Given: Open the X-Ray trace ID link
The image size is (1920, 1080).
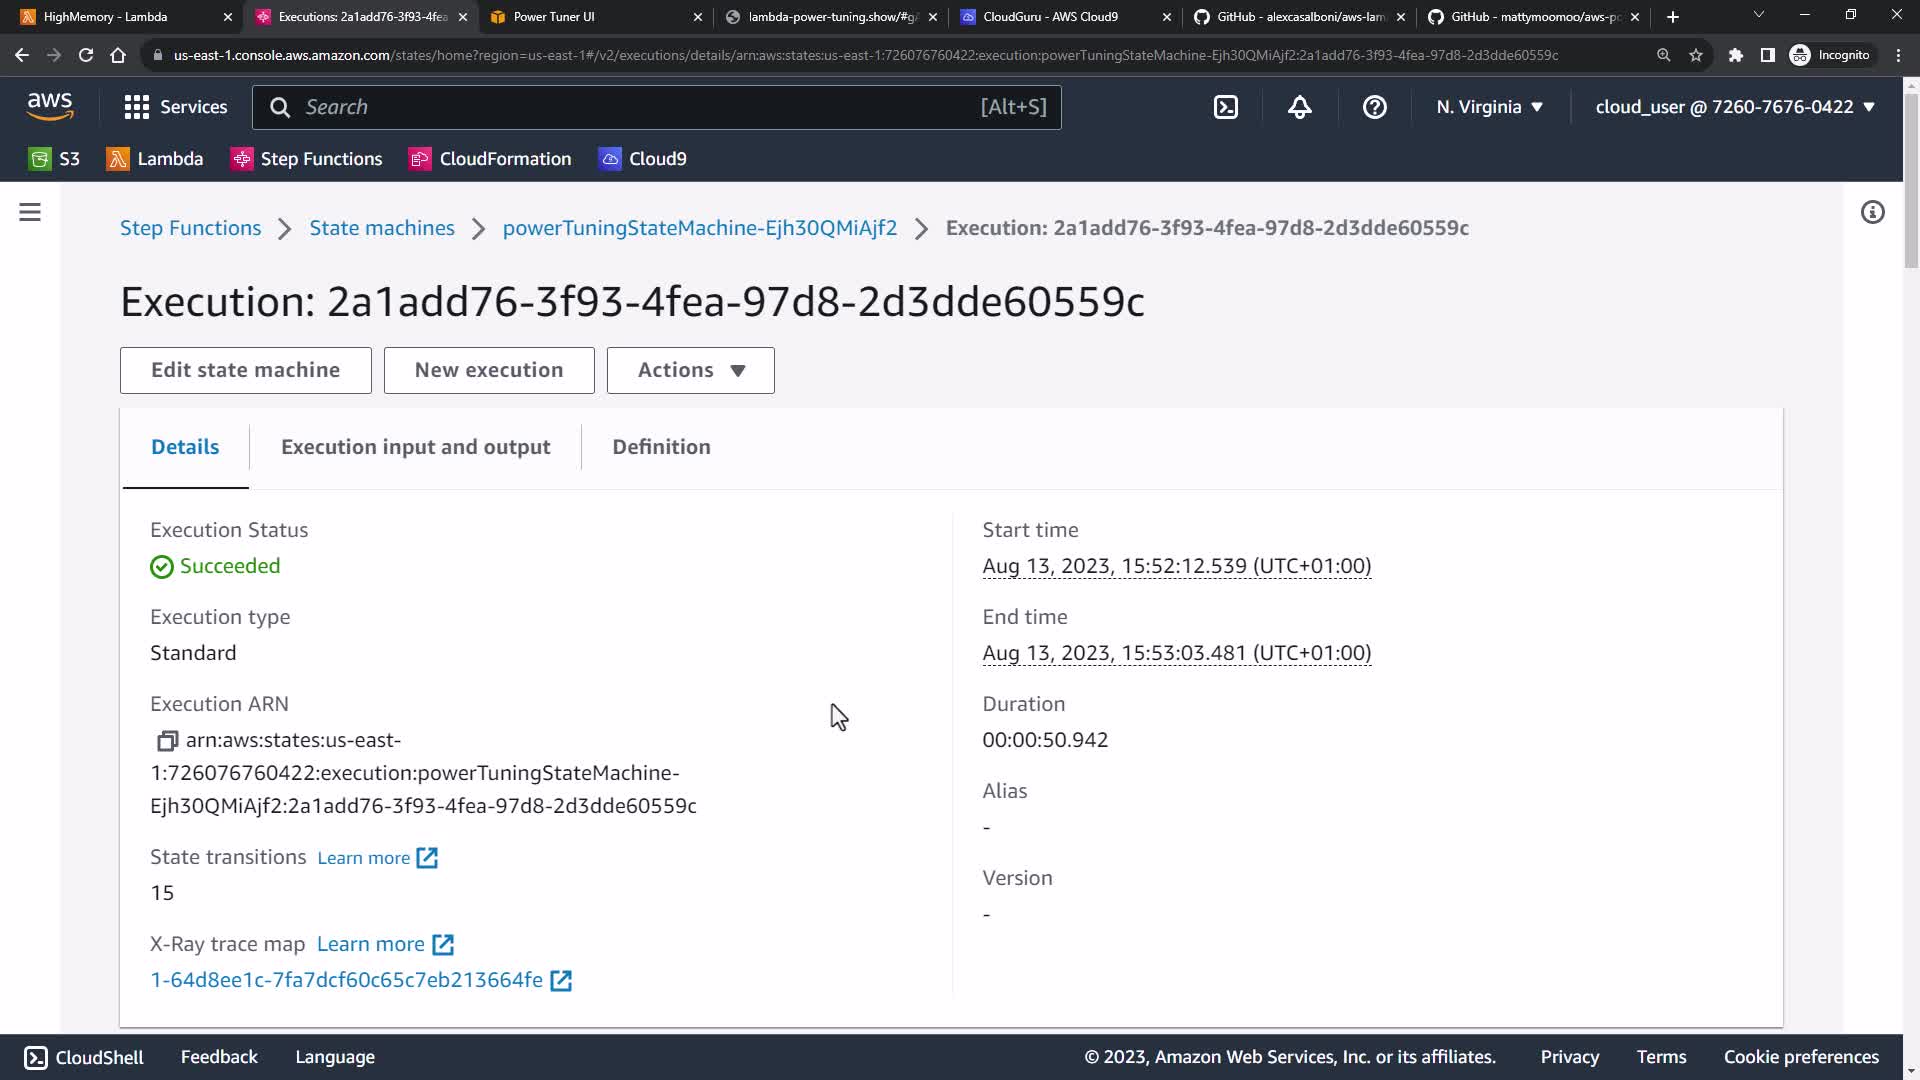Looking at the screenshot, I should tap(347, 980).
